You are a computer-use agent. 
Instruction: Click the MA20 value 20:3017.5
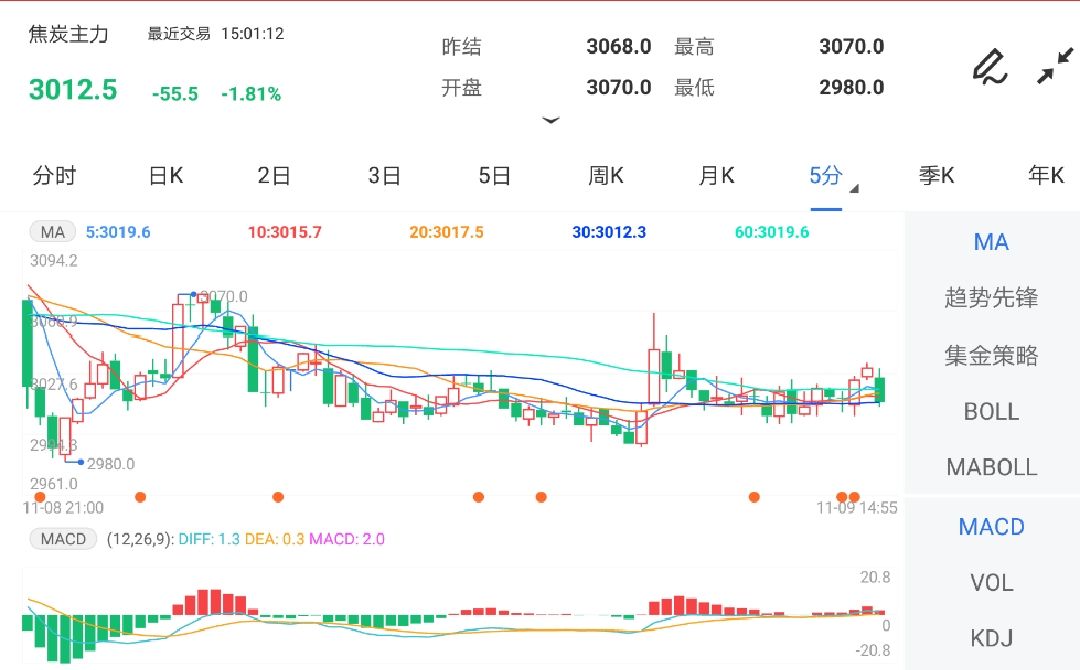446,232
